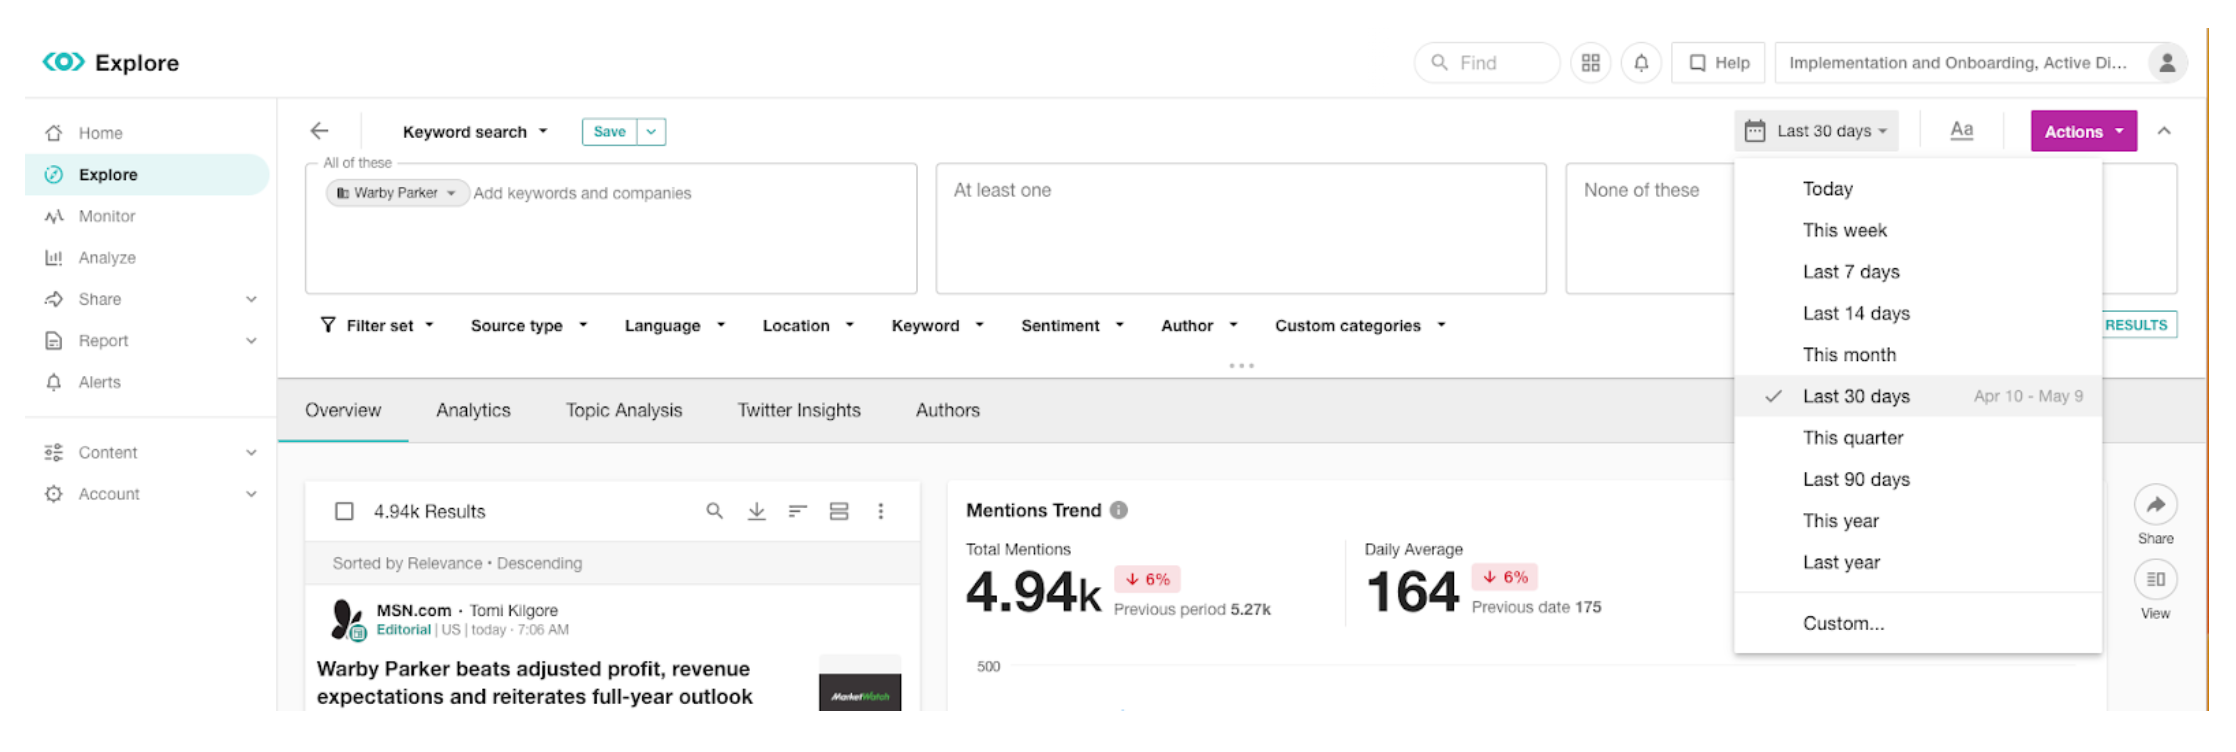
Task: Click the Help button
Action: point(1718,63)
